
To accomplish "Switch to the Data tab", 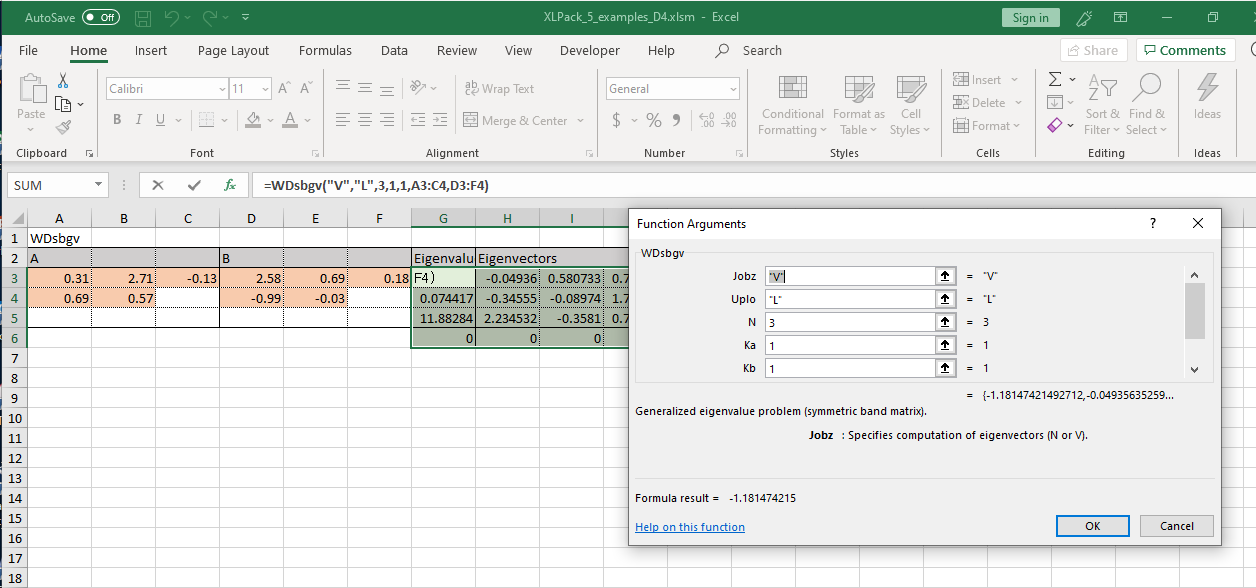I will (x=394, y=50).
